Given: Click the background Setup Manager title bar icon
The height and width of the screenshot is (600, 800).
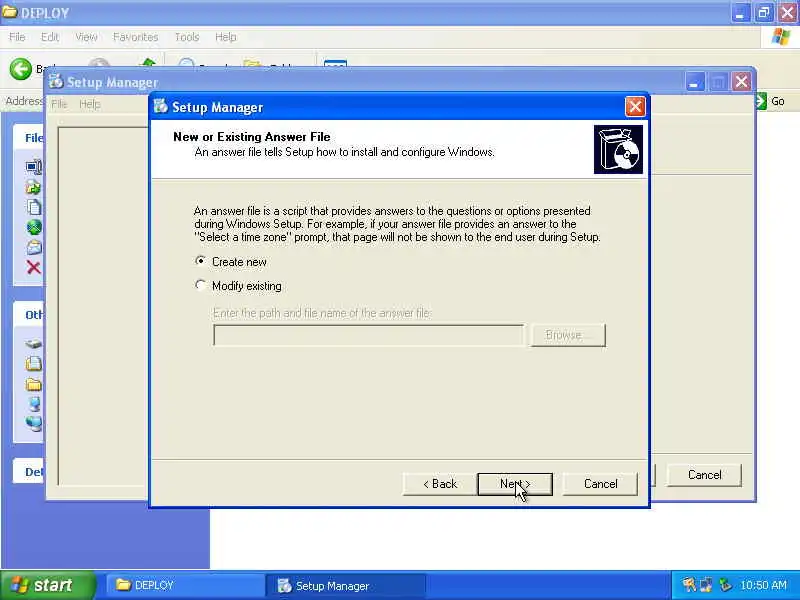Looking at the screenshot, I should pos(56,81).
